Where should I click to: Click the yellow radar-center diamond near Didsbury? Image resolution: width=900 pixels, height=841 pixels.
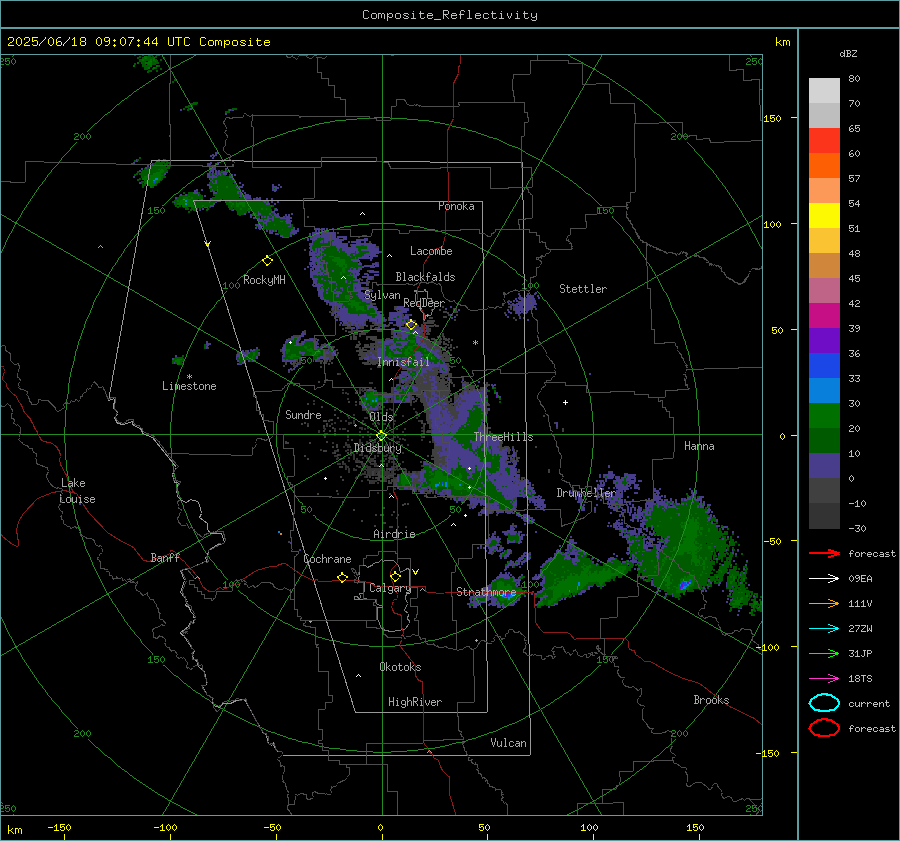coord(381,435)
